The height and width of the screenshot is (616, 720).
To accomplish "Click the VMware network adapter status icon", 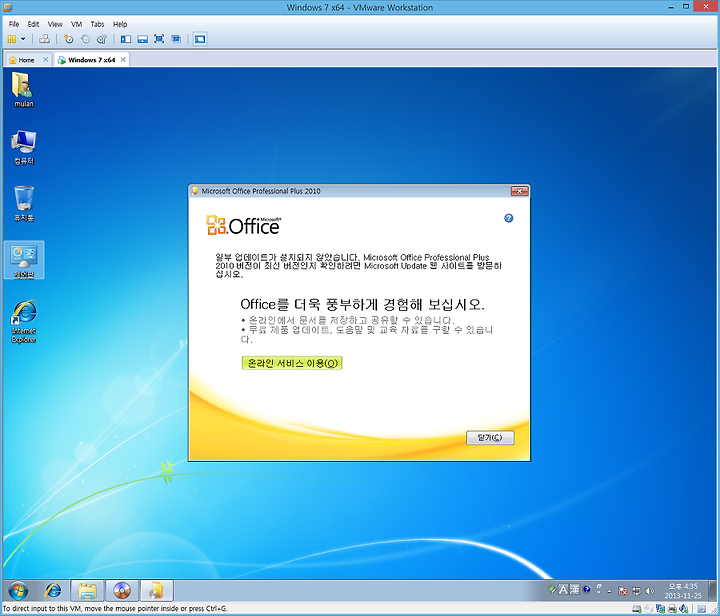I will 660,609.
